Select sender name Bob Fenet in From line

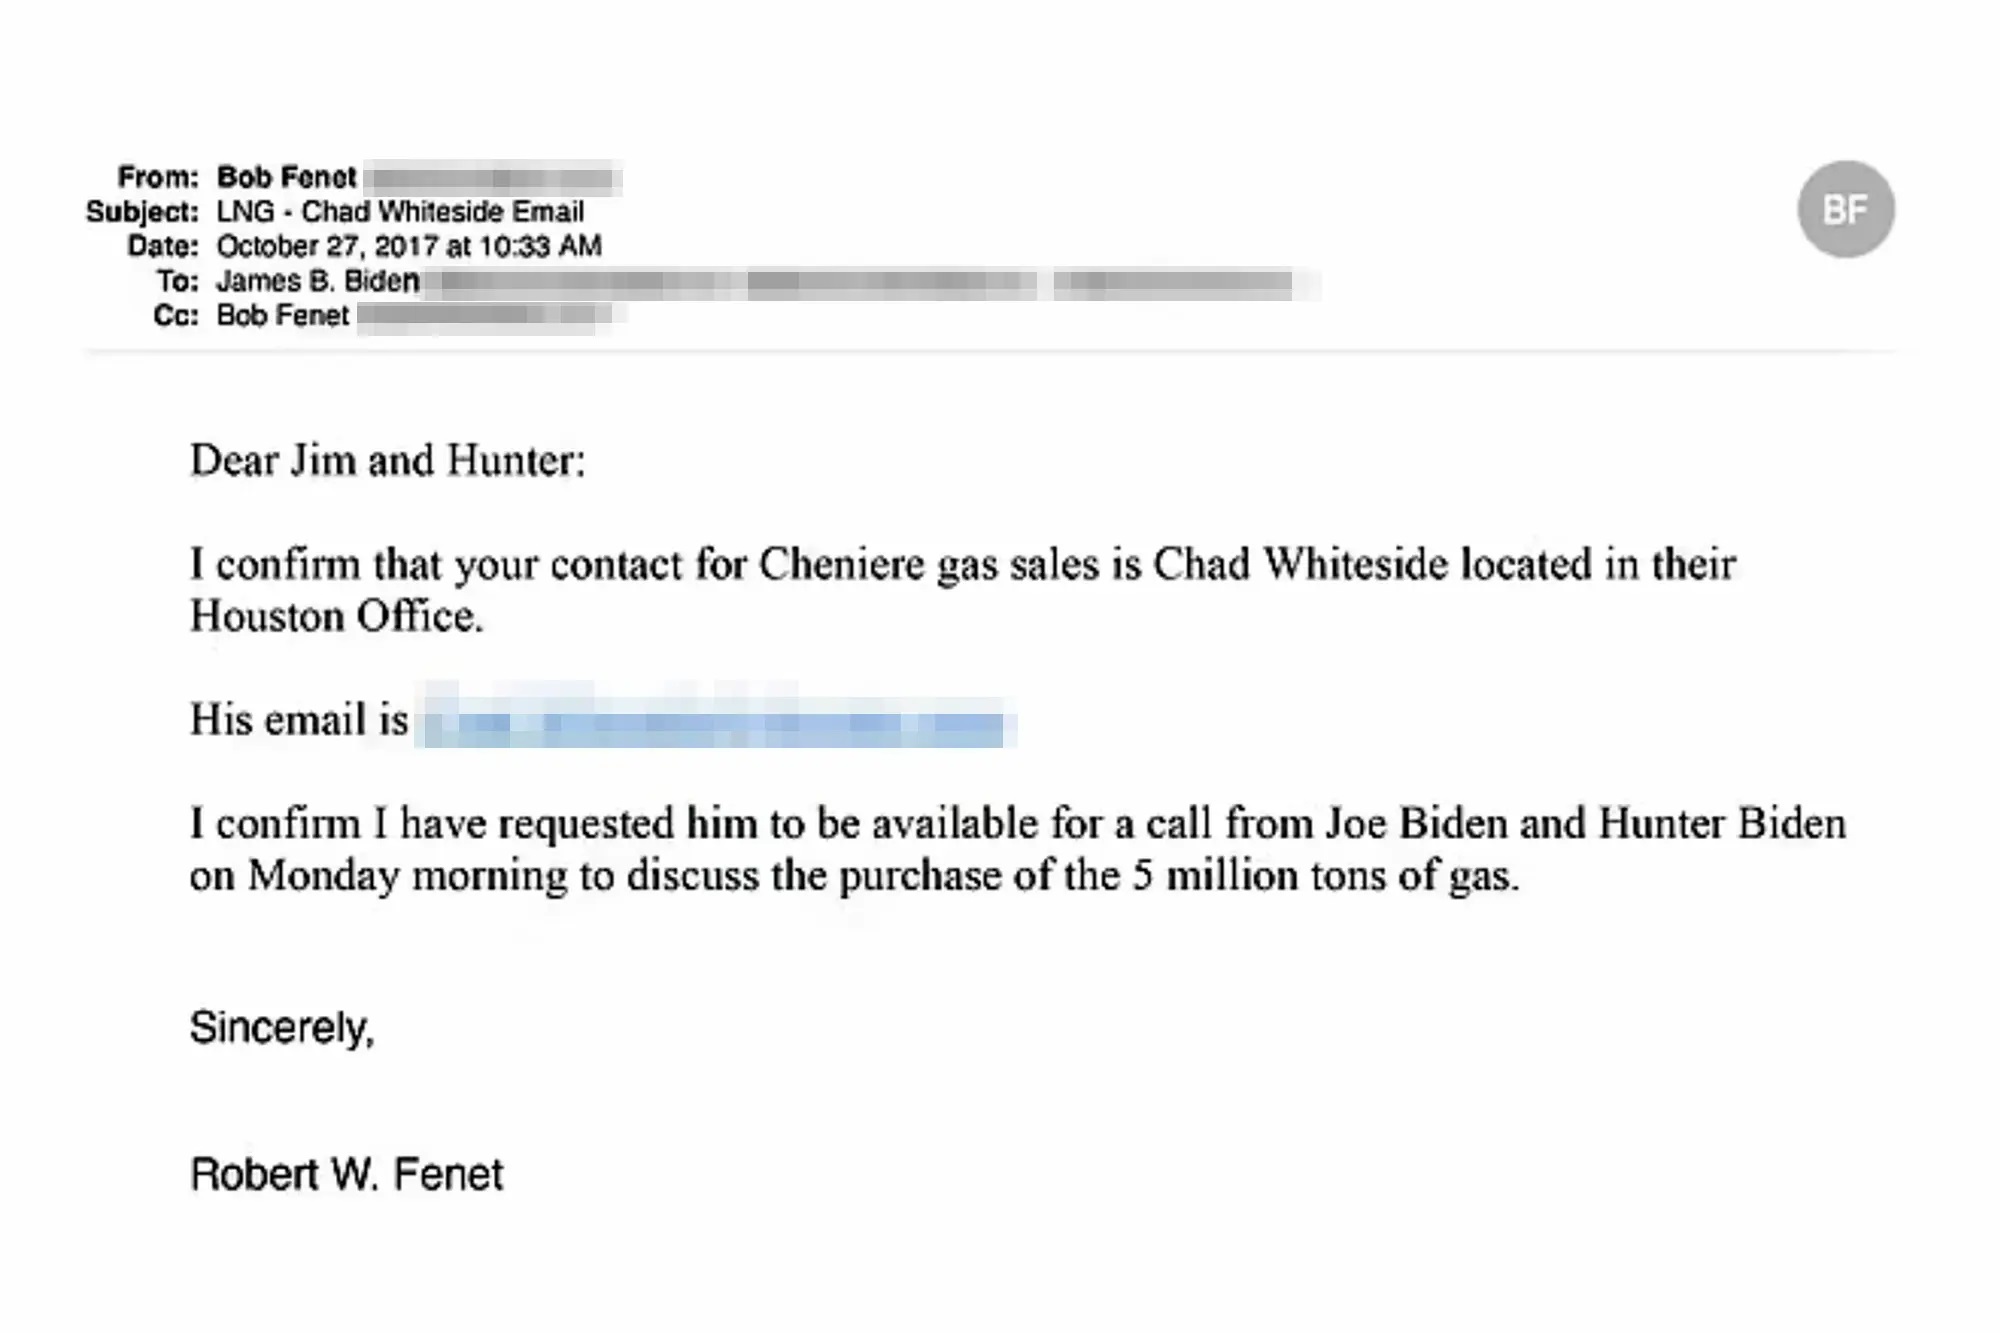click(x=286, y=177)
